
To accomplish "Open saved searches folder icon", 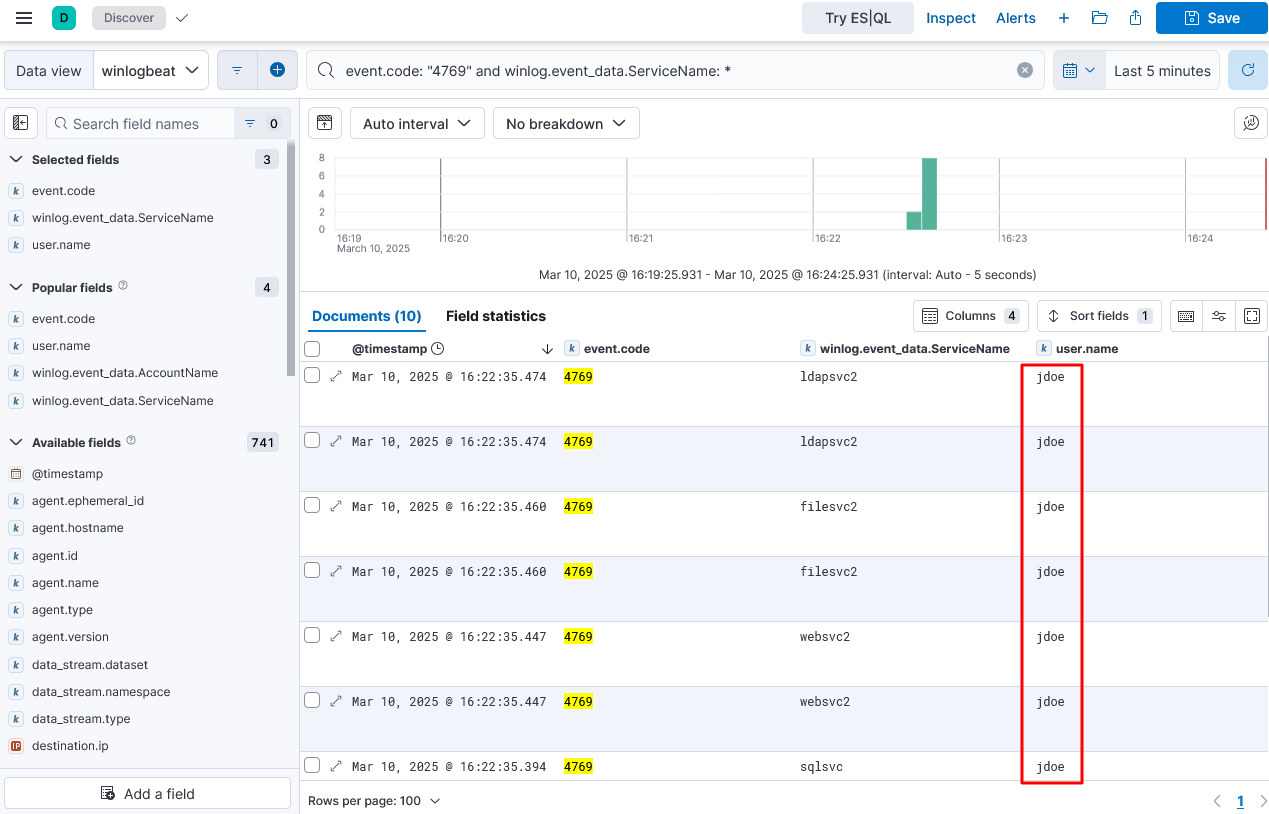I will click(1099, 18).
